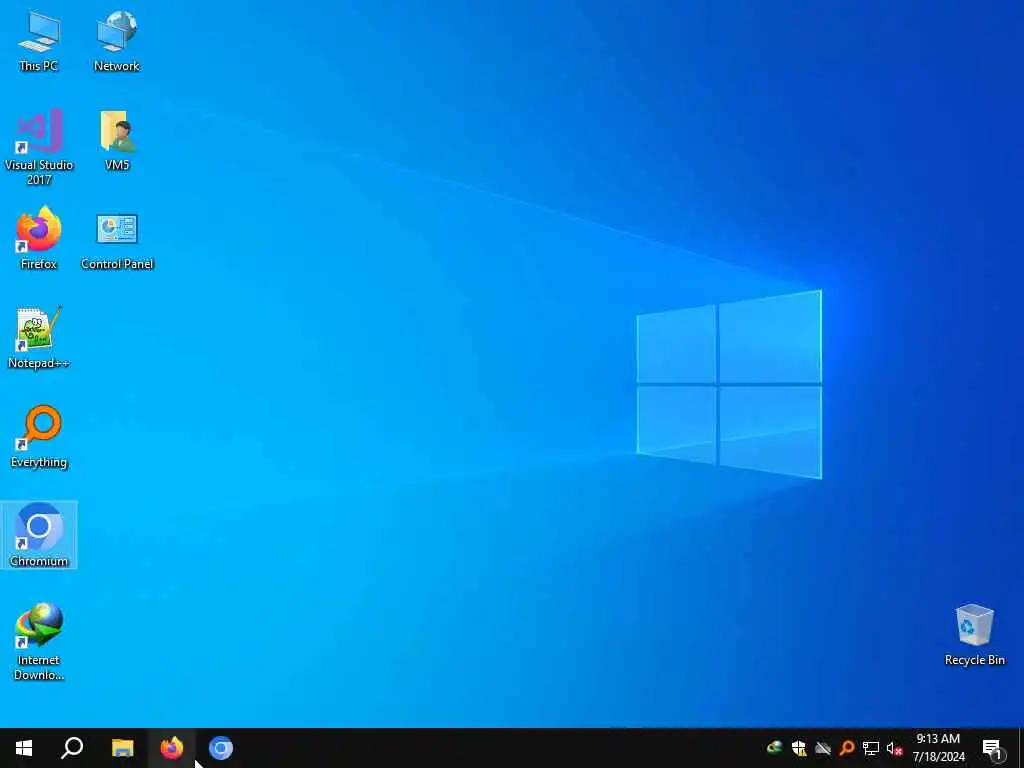Open Windows Security tray icon
Screen dimensions: 1024x768
click(x=799, y=748)
